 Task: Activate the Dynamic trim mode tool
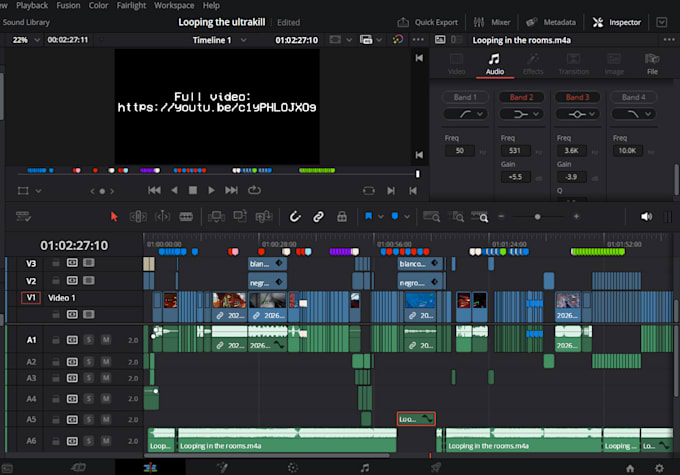pos(162,216)
